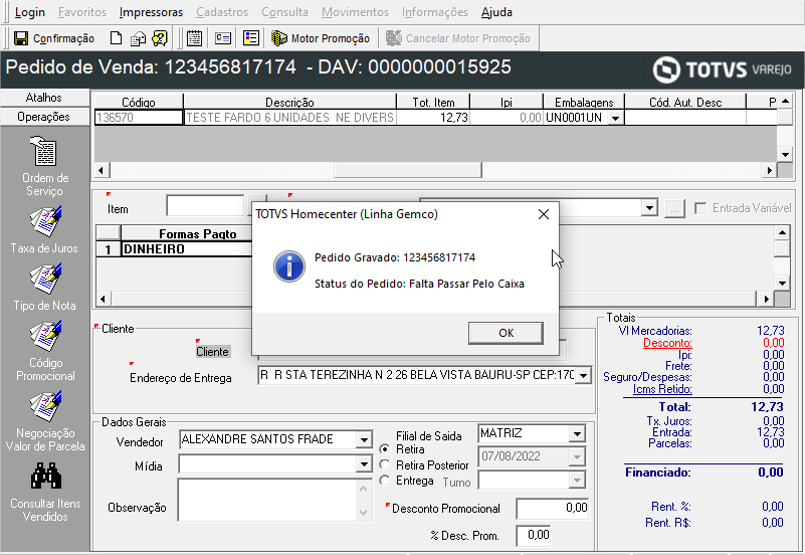805x555 pixels.
Task: Open the Favoritos menu
Action: click(82, 12)
